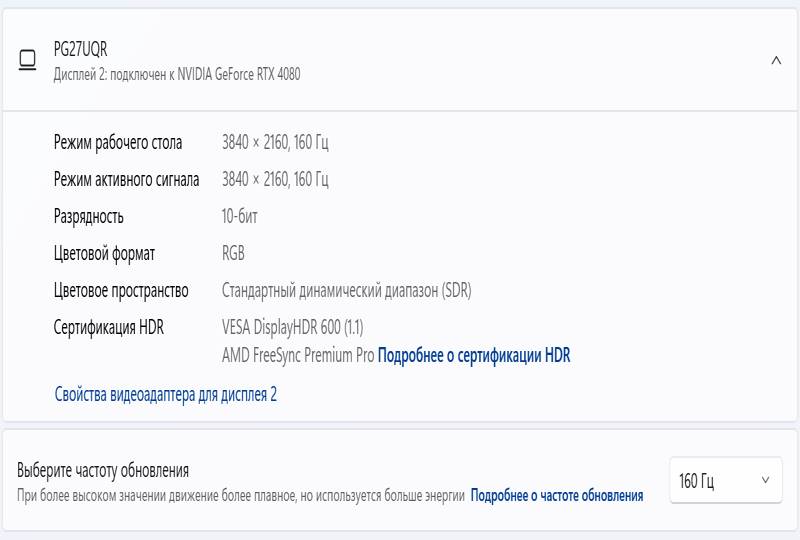Click the AMD FreeSync Premium Pro text
The height and width of the screenshot is (540, 800).
(298, 355)
